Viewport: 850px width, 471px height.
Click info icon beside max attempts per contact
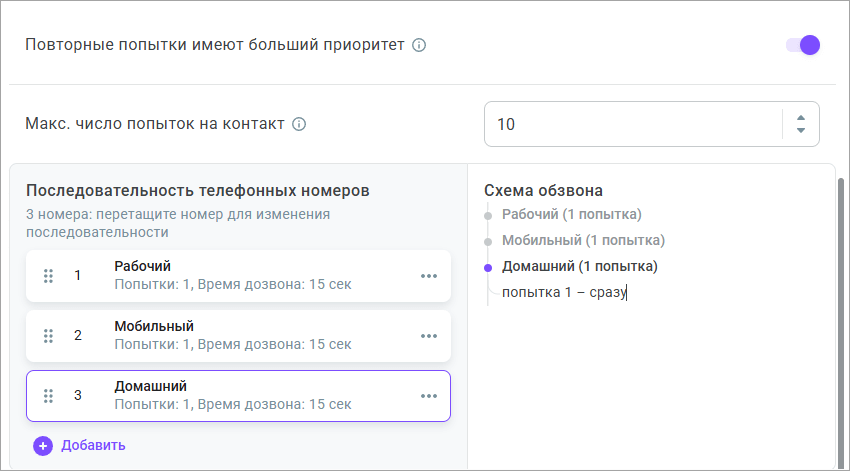[x=298, y=125]
